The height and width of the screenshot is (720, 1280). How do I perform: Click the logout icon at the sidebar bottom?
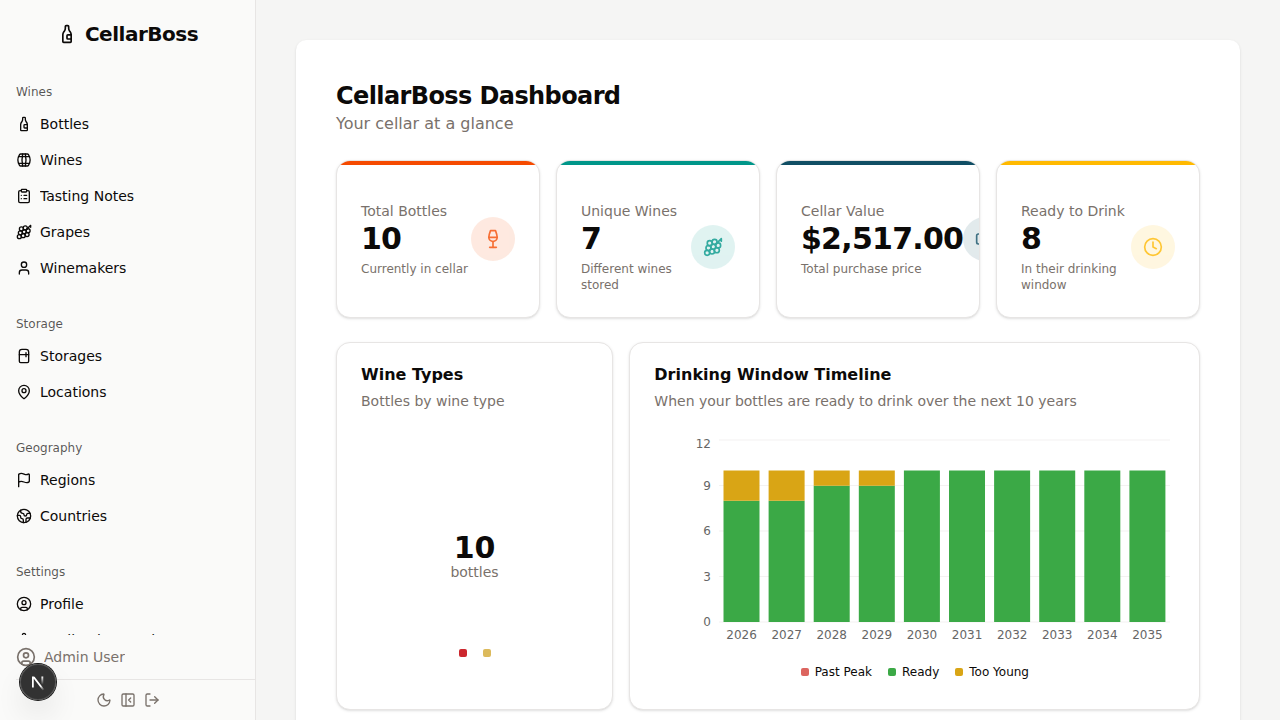(152, 700)
